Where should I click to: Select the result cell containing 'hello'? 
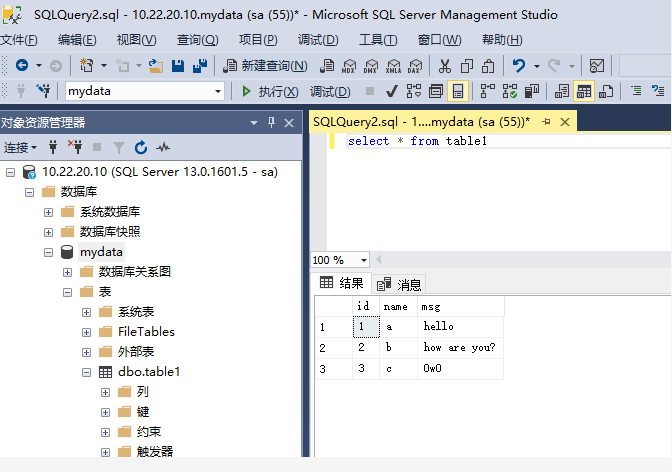coord(438,326)
